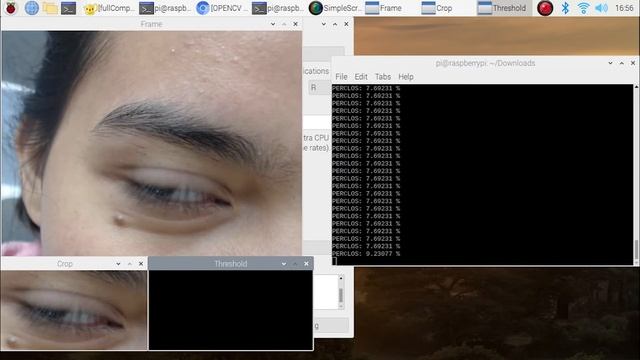
Task: Maximize the Crop window
Action: 130,264
